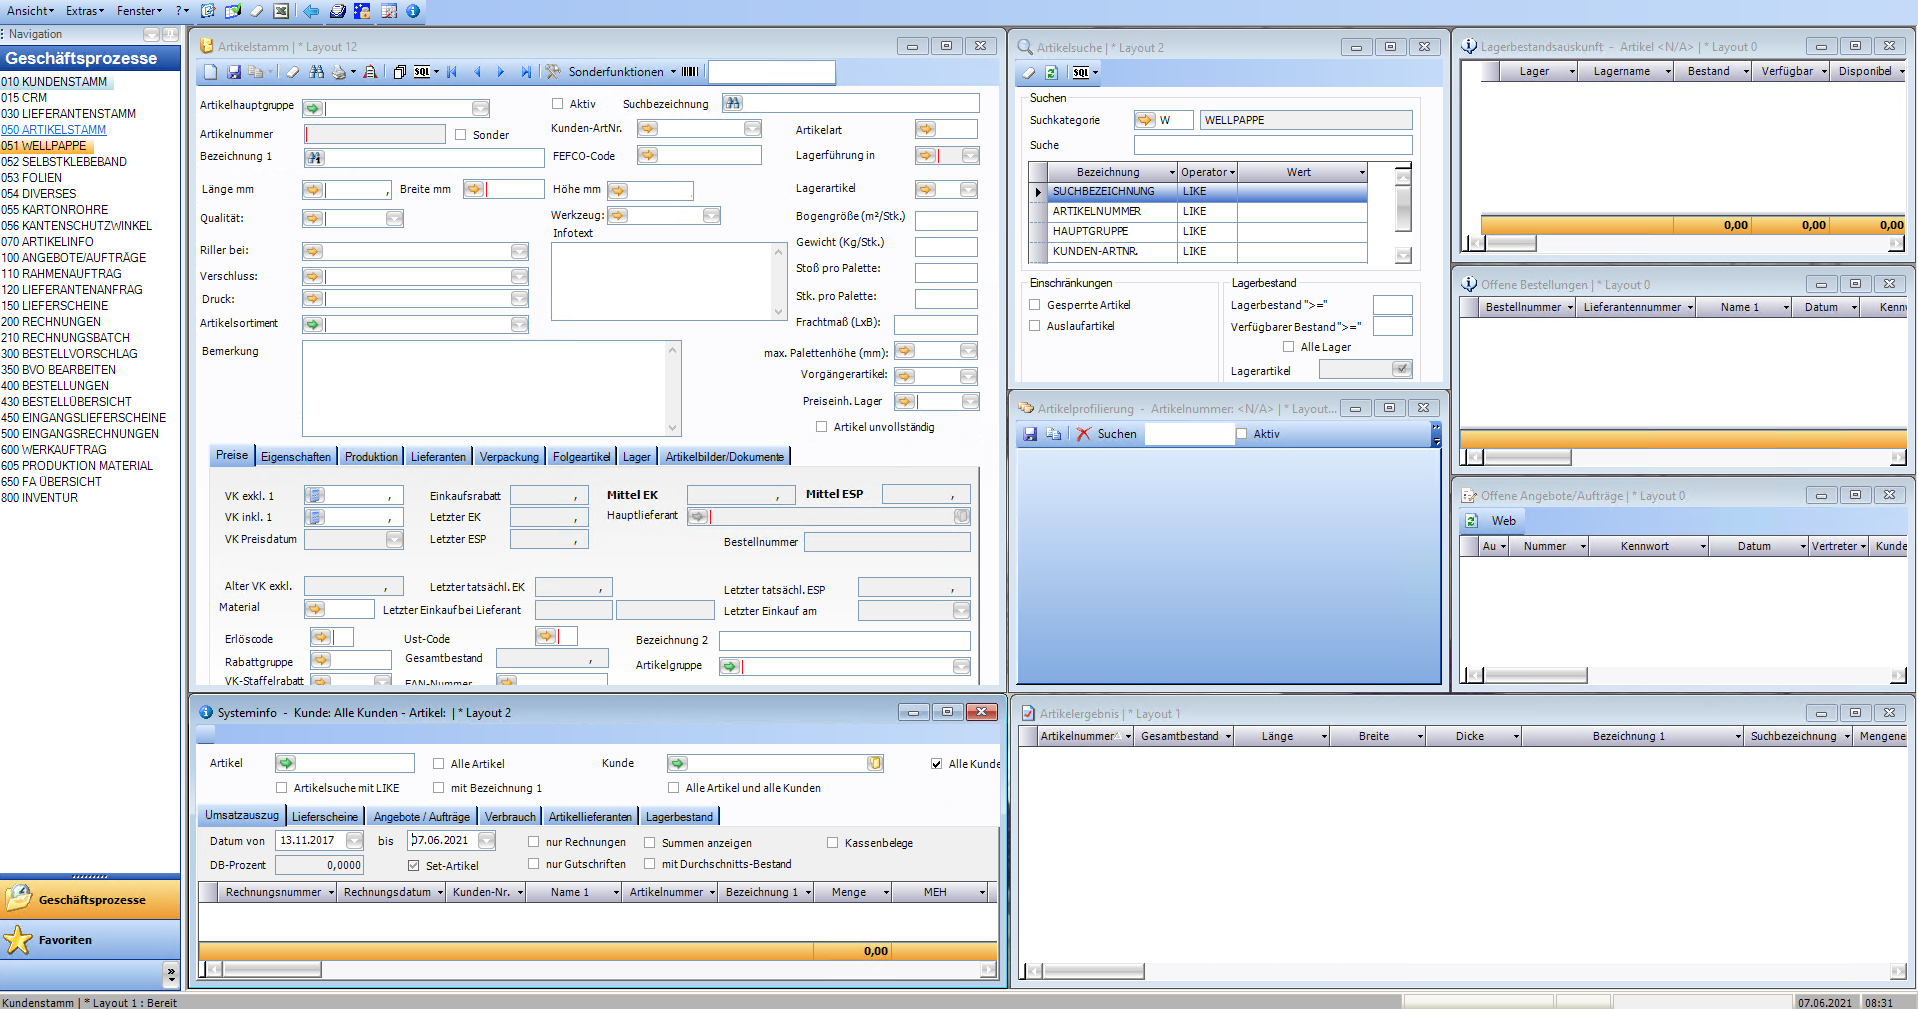
Task: Open the 051 WELLPAPPE process
Action: (x=44, y=146)
